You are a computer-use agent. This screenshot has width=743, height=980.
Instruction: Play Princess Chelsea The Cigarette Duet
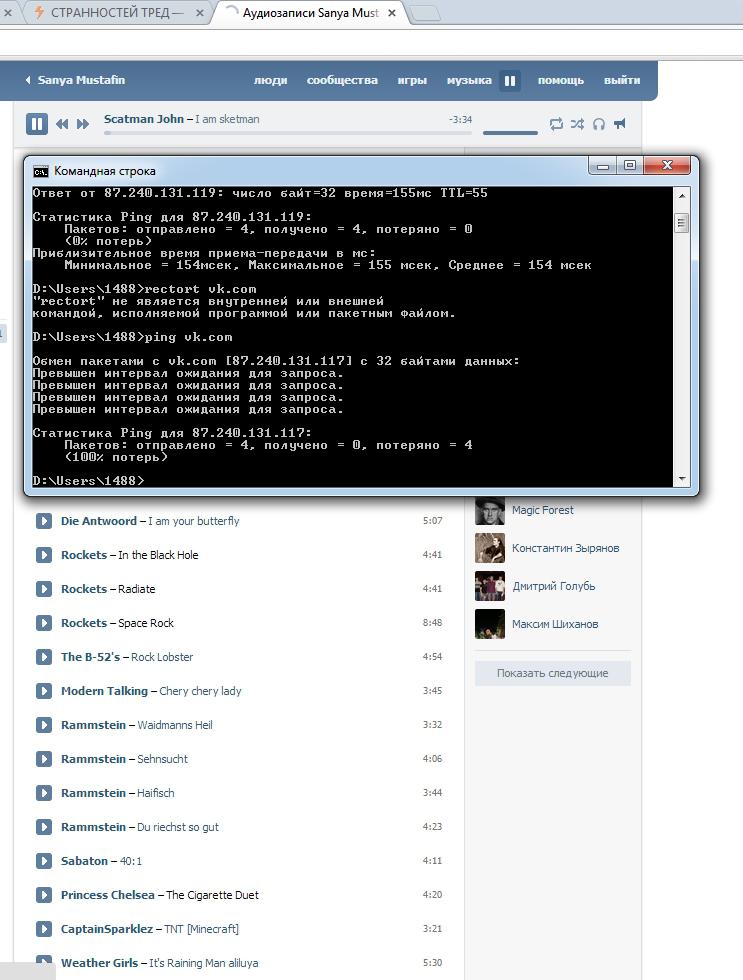(x=44, y=895)
